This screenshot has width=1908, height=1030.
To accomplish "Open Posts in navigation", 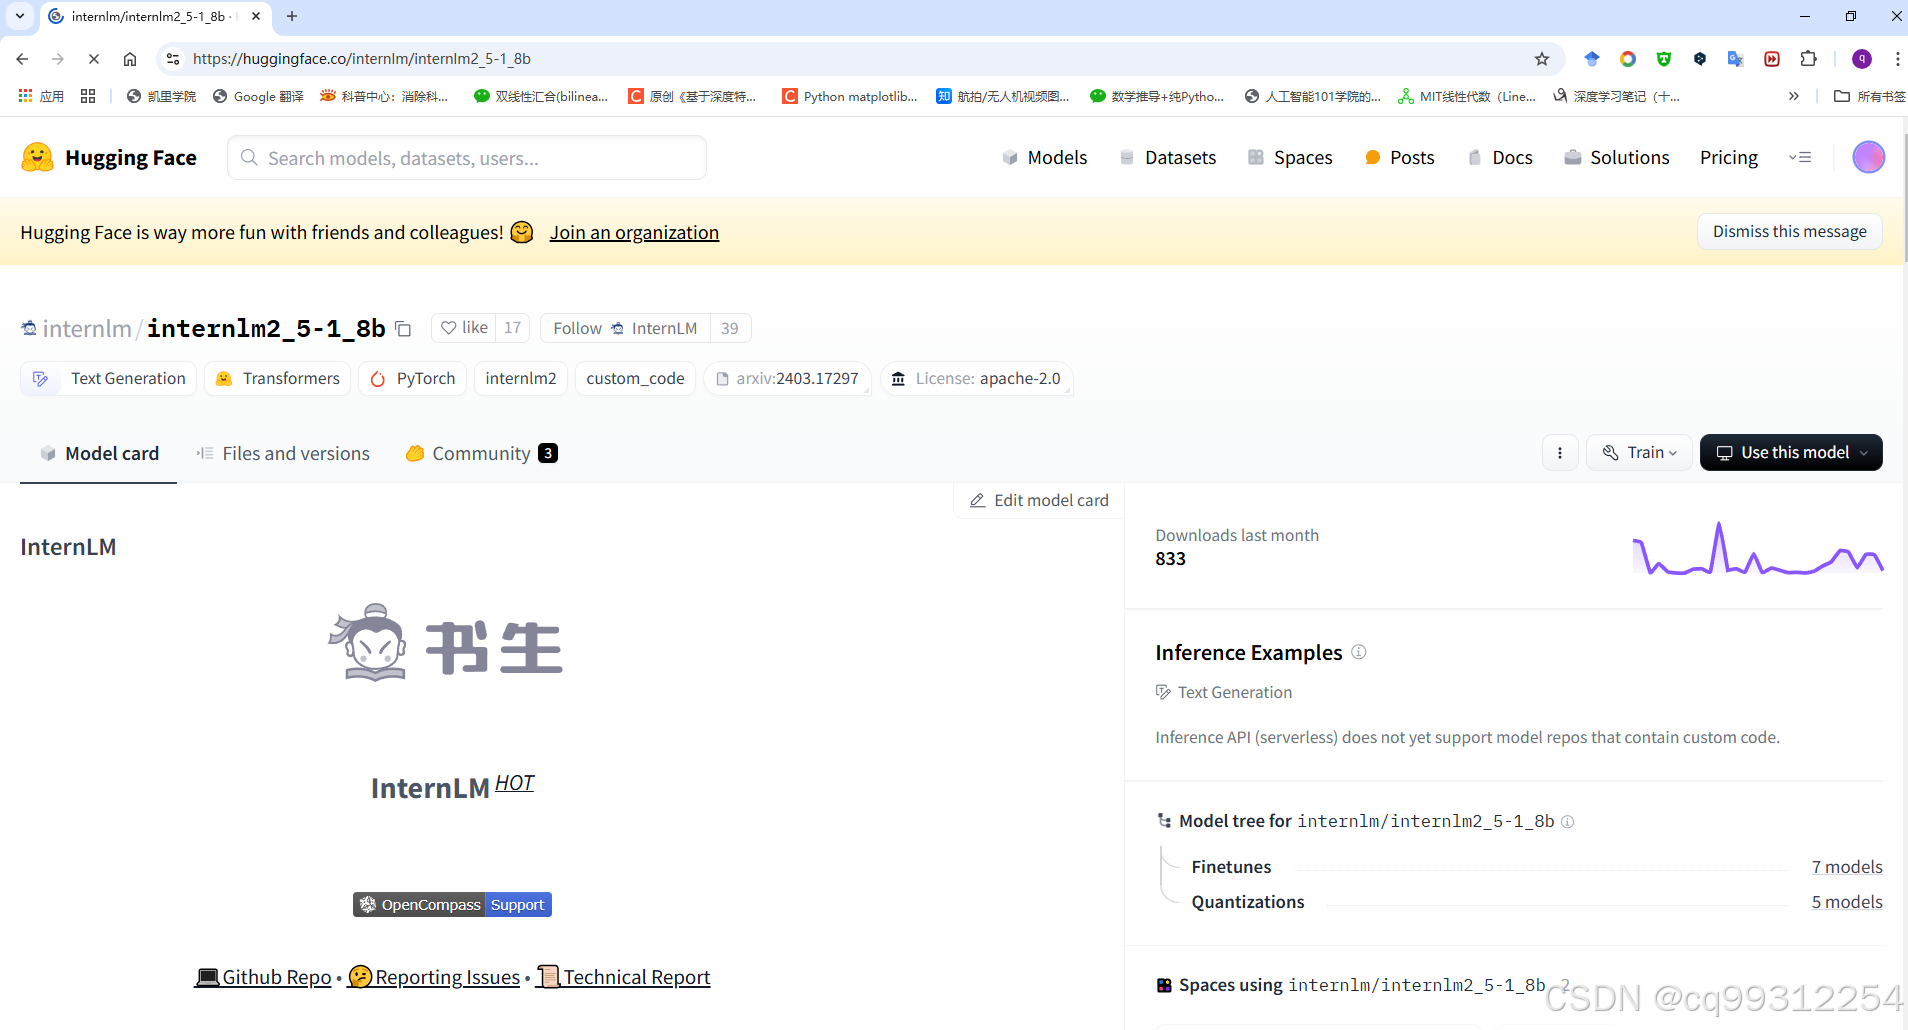I will coord(1399,158).
